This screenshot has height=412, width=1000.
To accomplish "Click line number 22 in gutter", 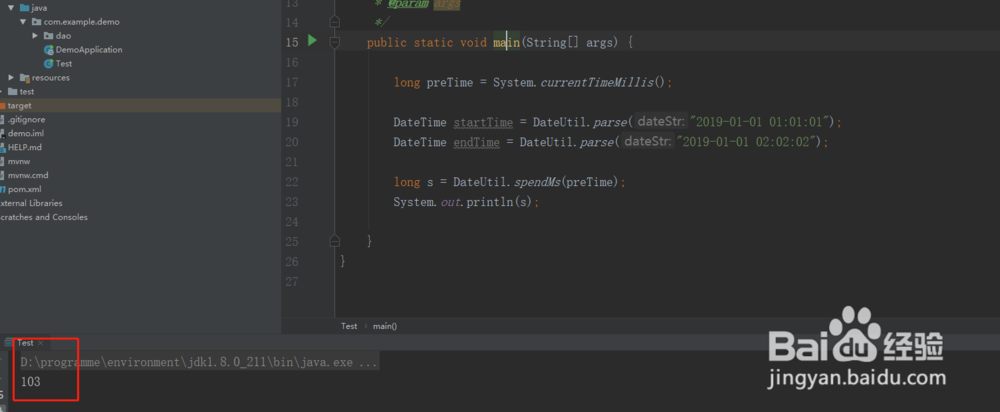I will 293,182.
